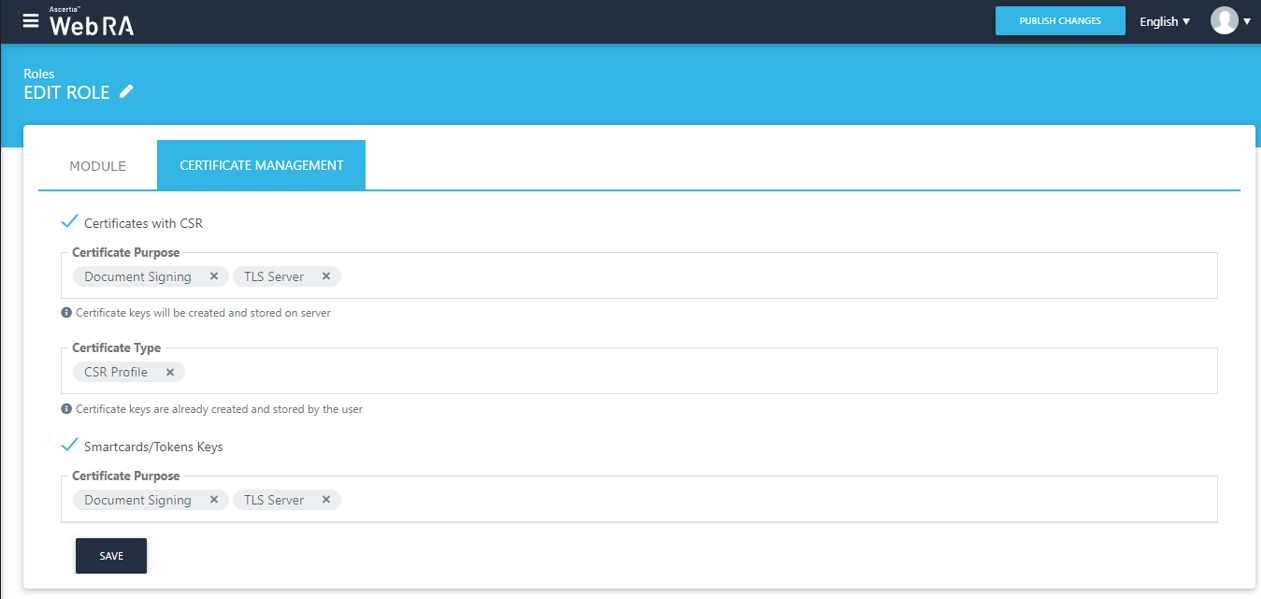This screenshot has height=599, width=1261.
Task: Remove Document Signing tag under Smartcards/Tokens Keys
Action: (214, 500)
